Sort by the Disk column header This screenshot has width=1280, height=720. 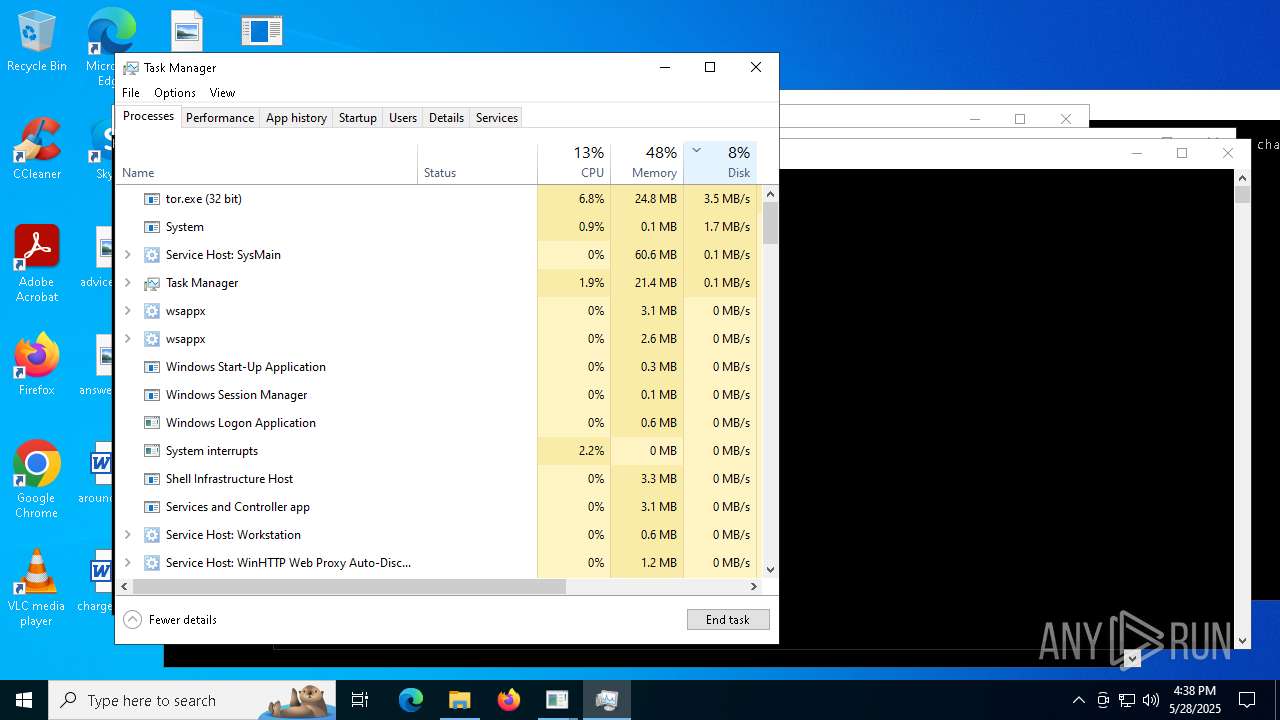point(720,164)
